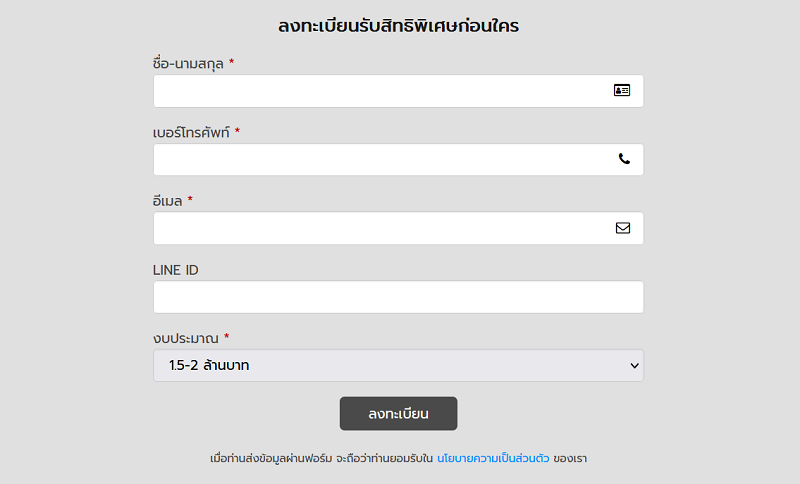Focus the ชื่อ-นามสกุล name input field

tap(380, 91)
